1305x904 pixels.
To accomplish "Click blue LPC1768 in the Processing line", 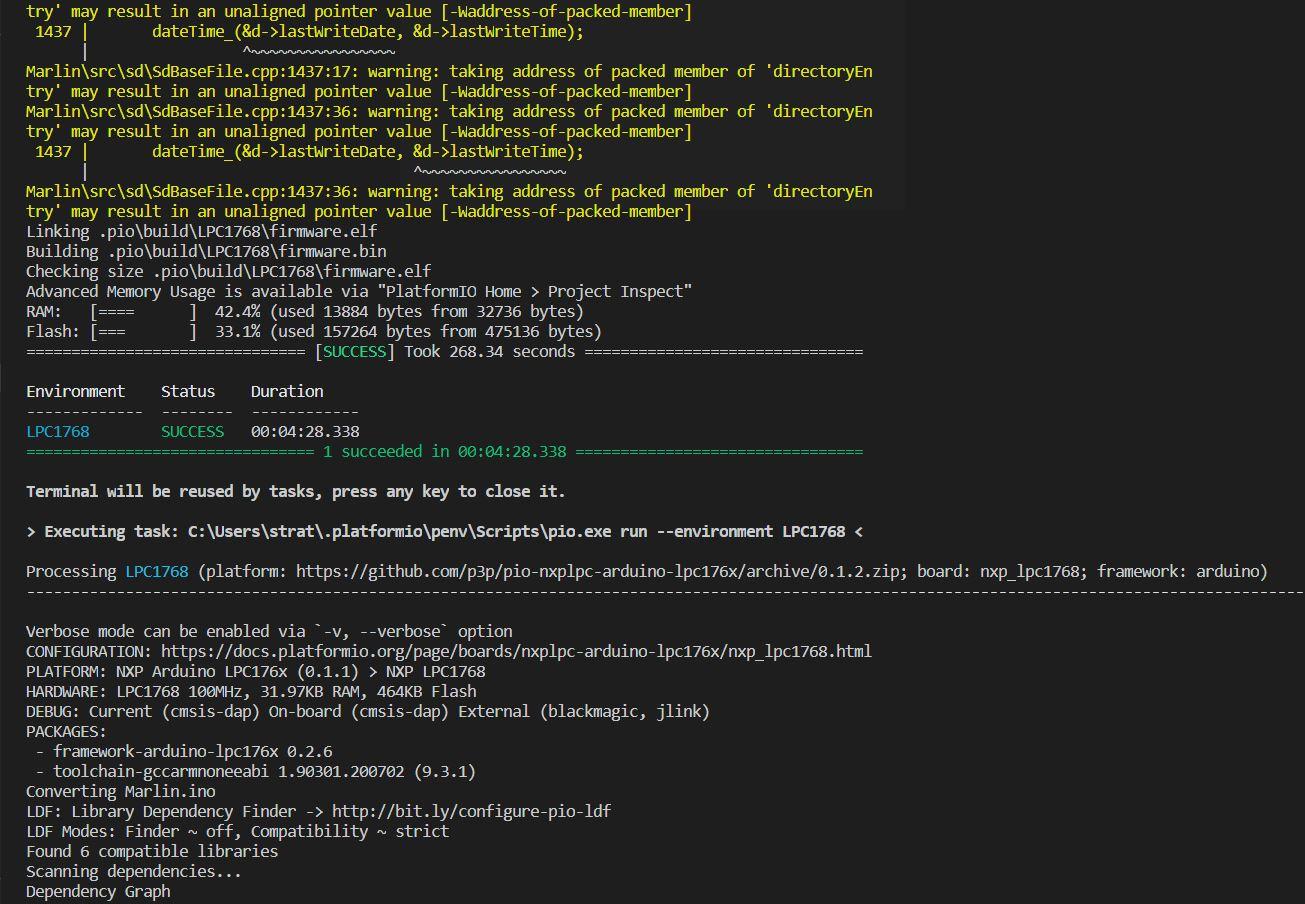I will click(156, 571).
